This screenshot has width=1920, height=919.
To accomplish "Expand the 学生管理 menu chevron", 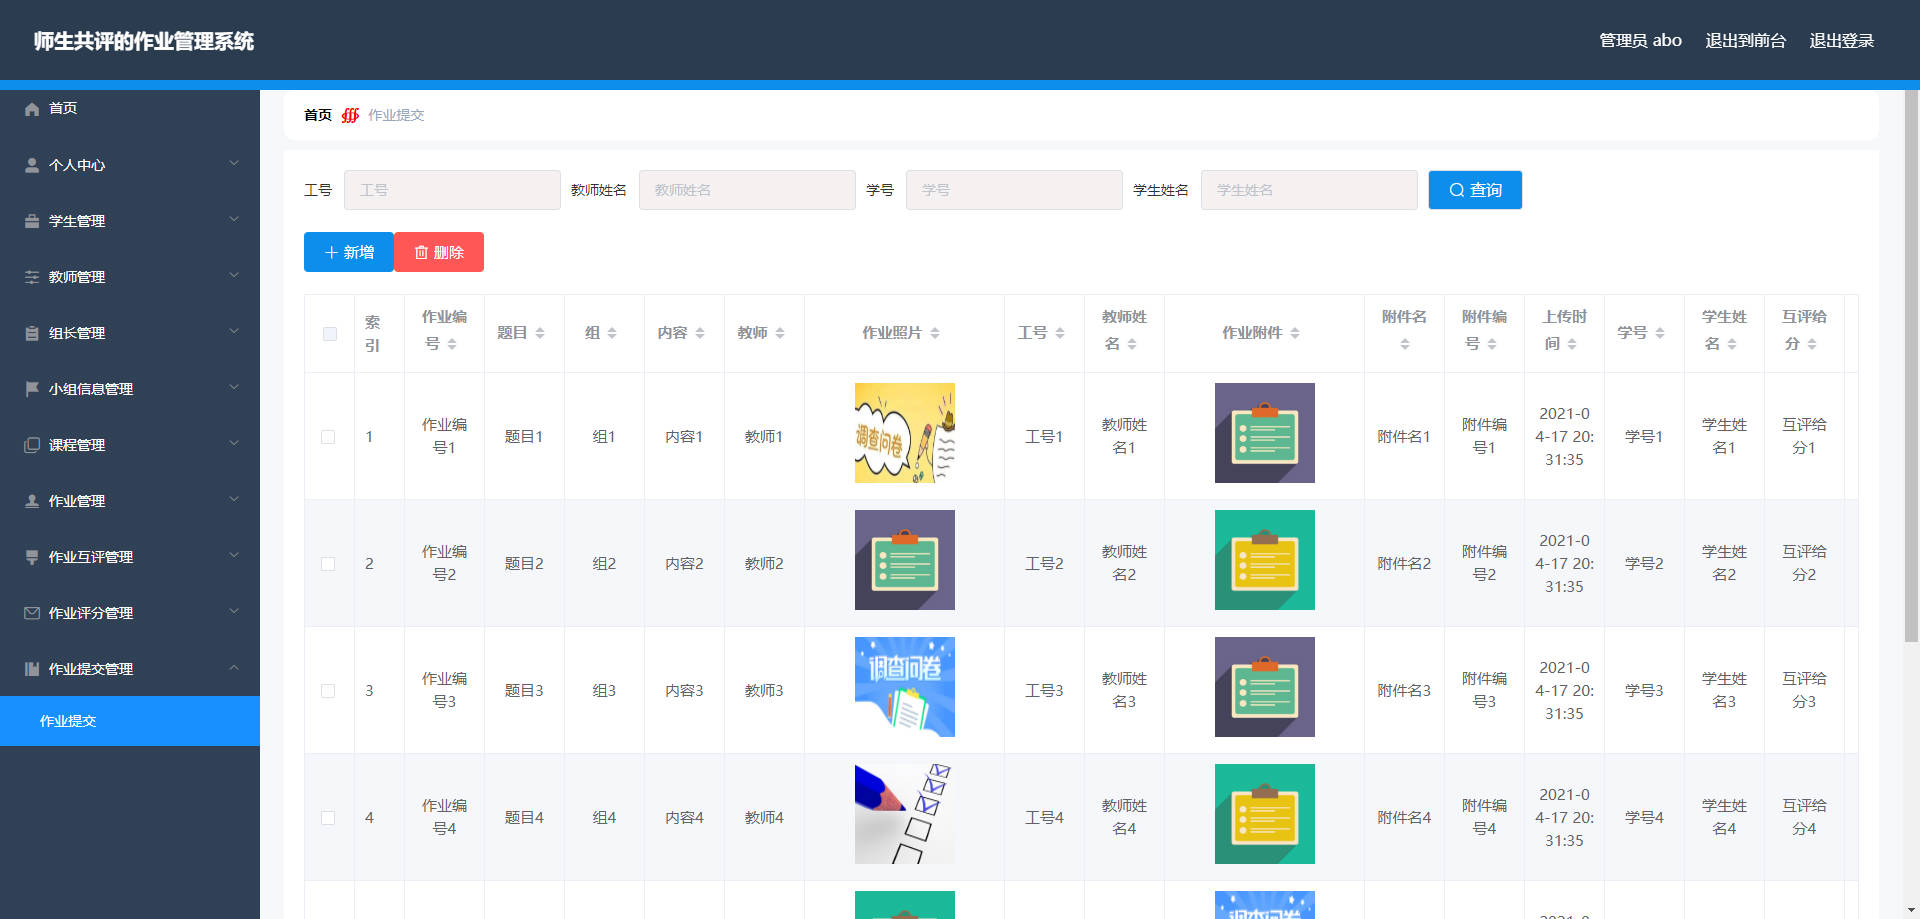I will pos(234,219).
